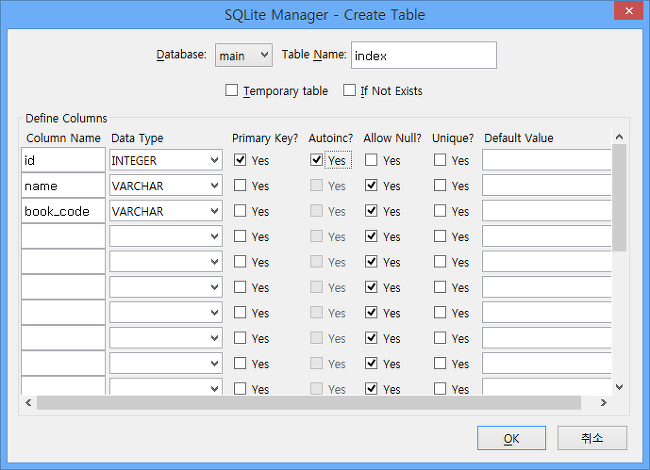Click Default Value field for id row
The height and width of the screenshot is (470, 650).
[x=546, y=160]
